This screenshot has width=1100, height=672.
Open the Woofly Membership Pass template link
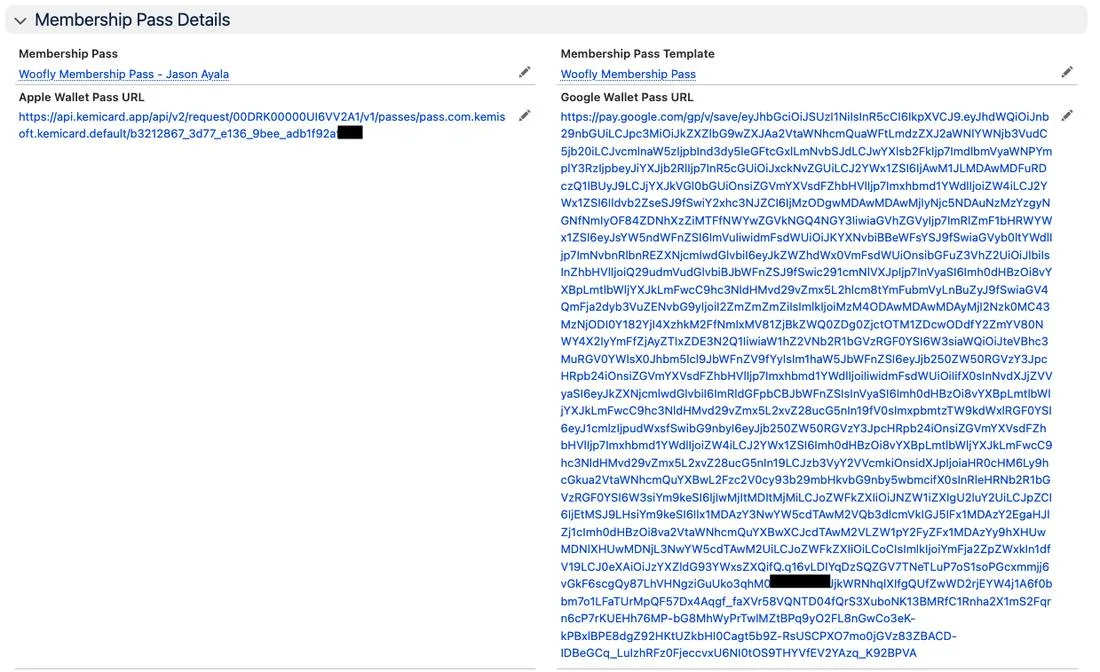628,74
